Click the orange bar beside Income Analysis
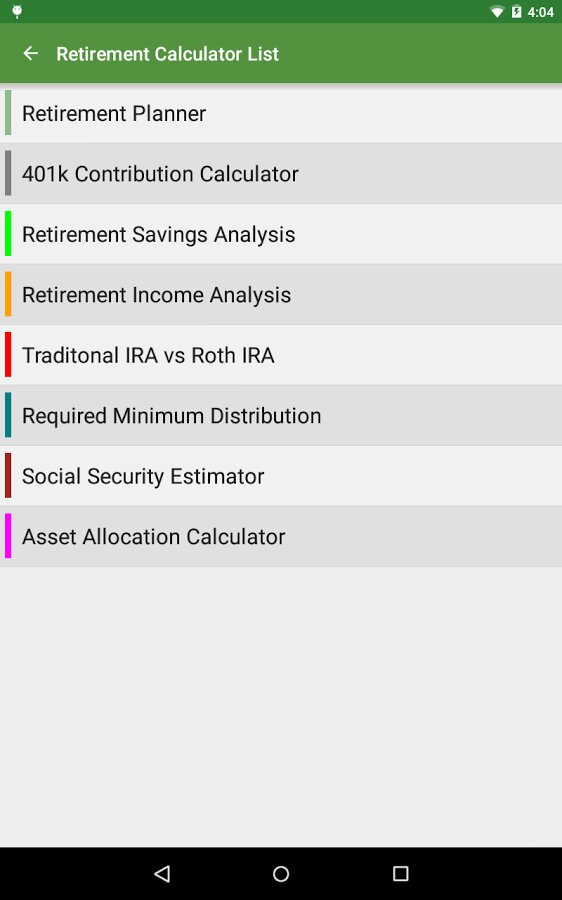The image size is (562, 900). click(8, 294)
